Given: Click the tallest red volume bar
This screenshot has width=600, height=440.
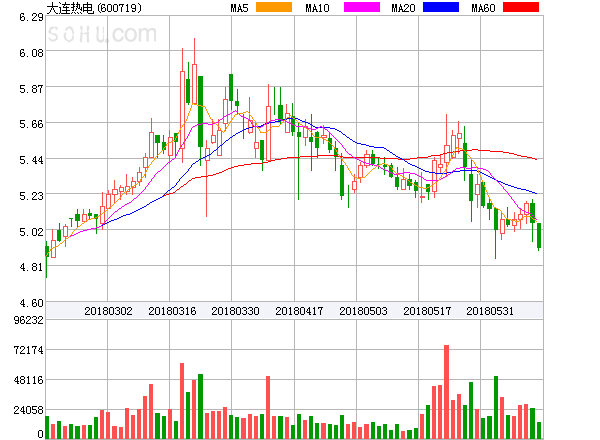Looking at the screenshot, I should pyautogui.click(x=446, y=392).
